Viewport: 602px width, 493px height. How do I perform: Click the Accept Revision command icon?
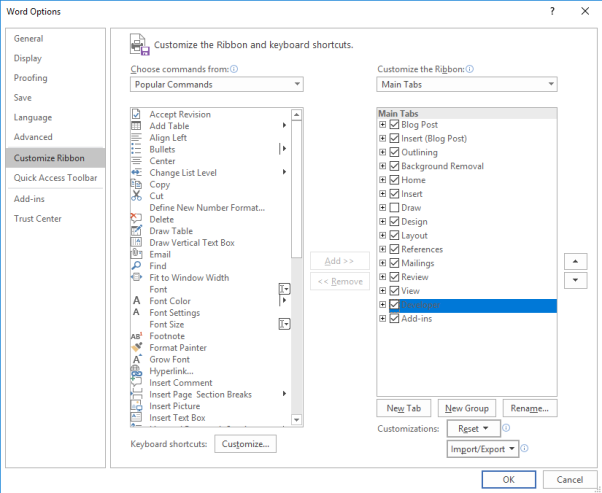coord(136,114)
